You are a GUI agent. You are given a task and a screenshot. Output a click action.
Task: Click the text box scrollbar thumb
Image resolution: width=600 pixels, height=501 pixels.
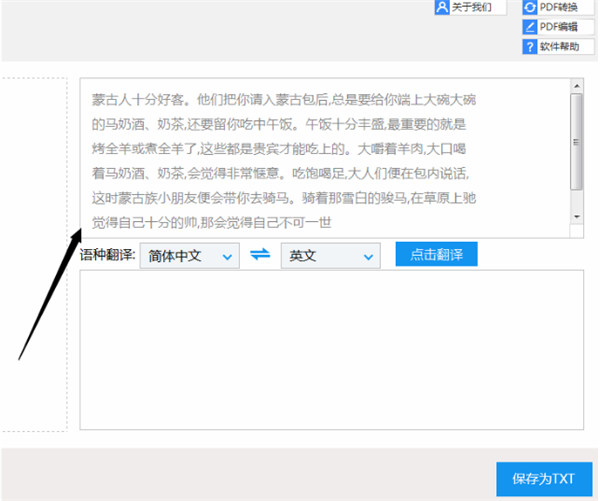[x=576, y=142]
